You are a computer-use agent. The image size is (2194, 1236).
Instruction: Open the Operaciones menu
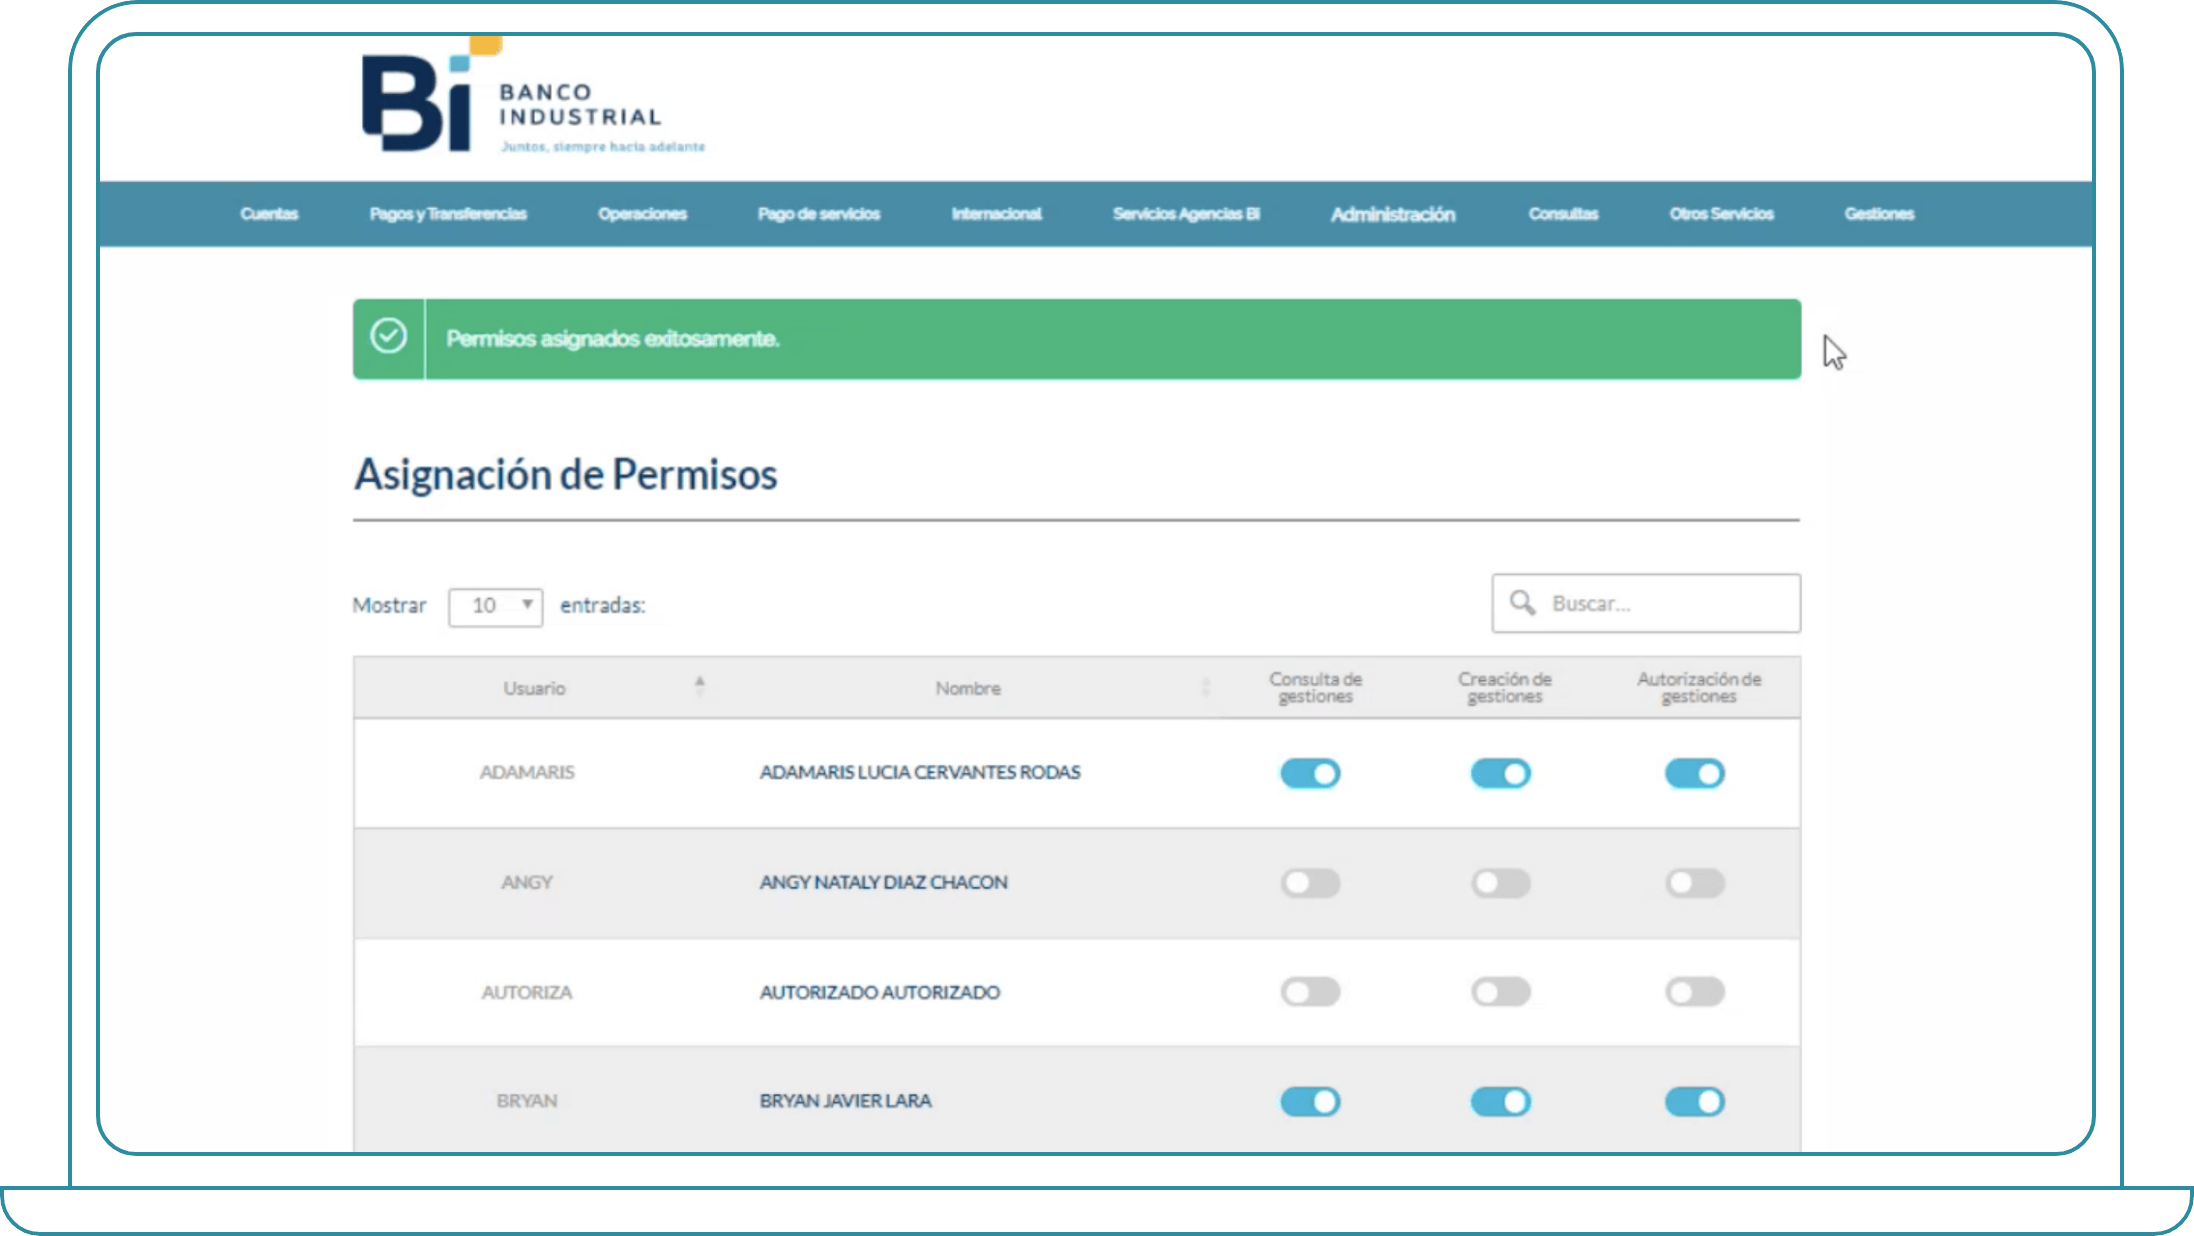click(x=642, y=214)
